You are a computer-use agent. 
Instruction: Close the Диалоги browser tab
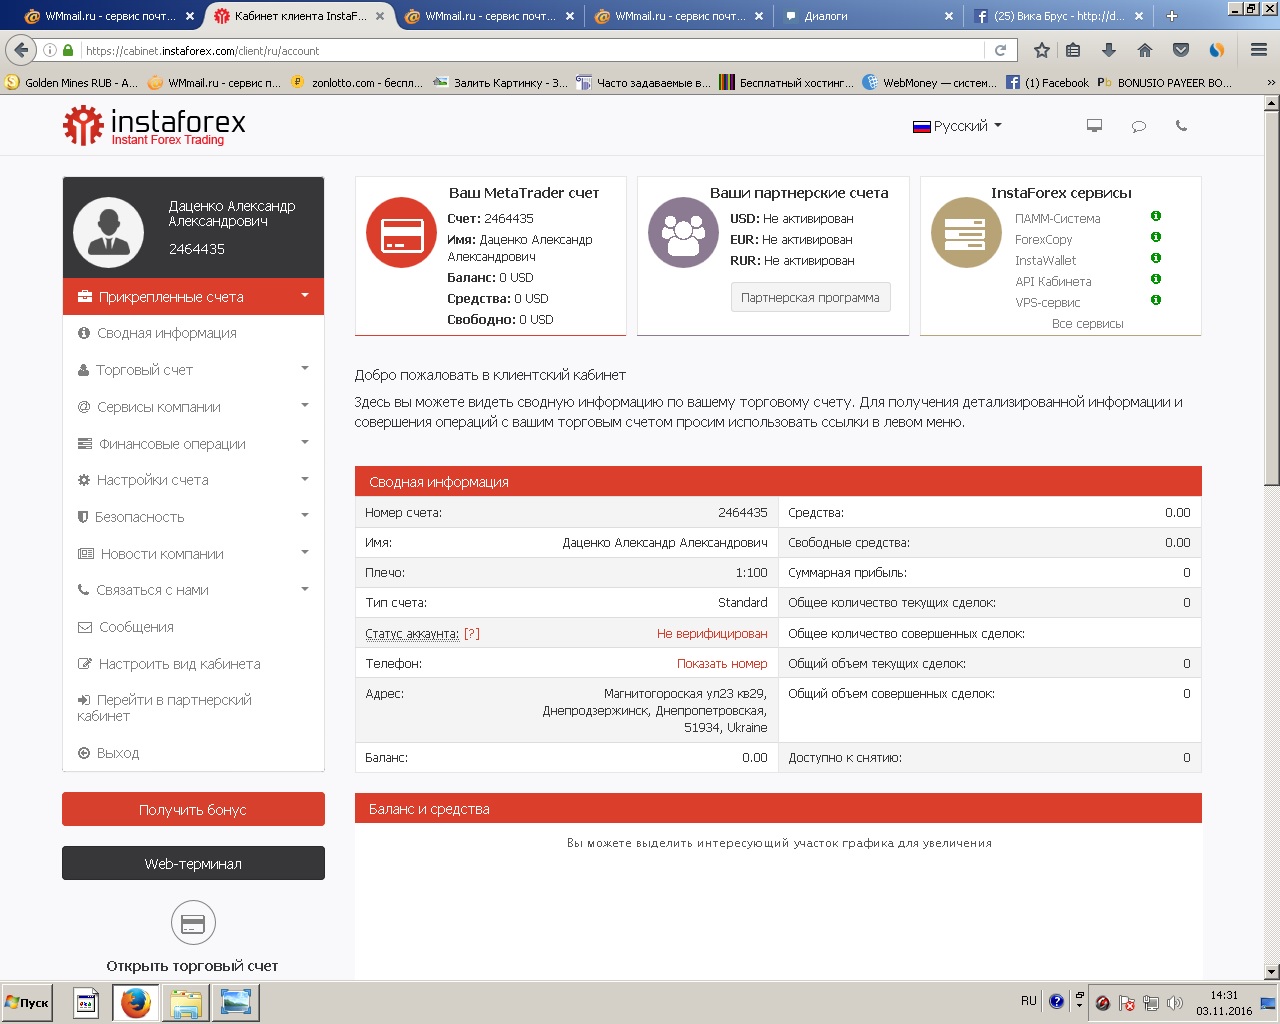[x=949, y=16]
